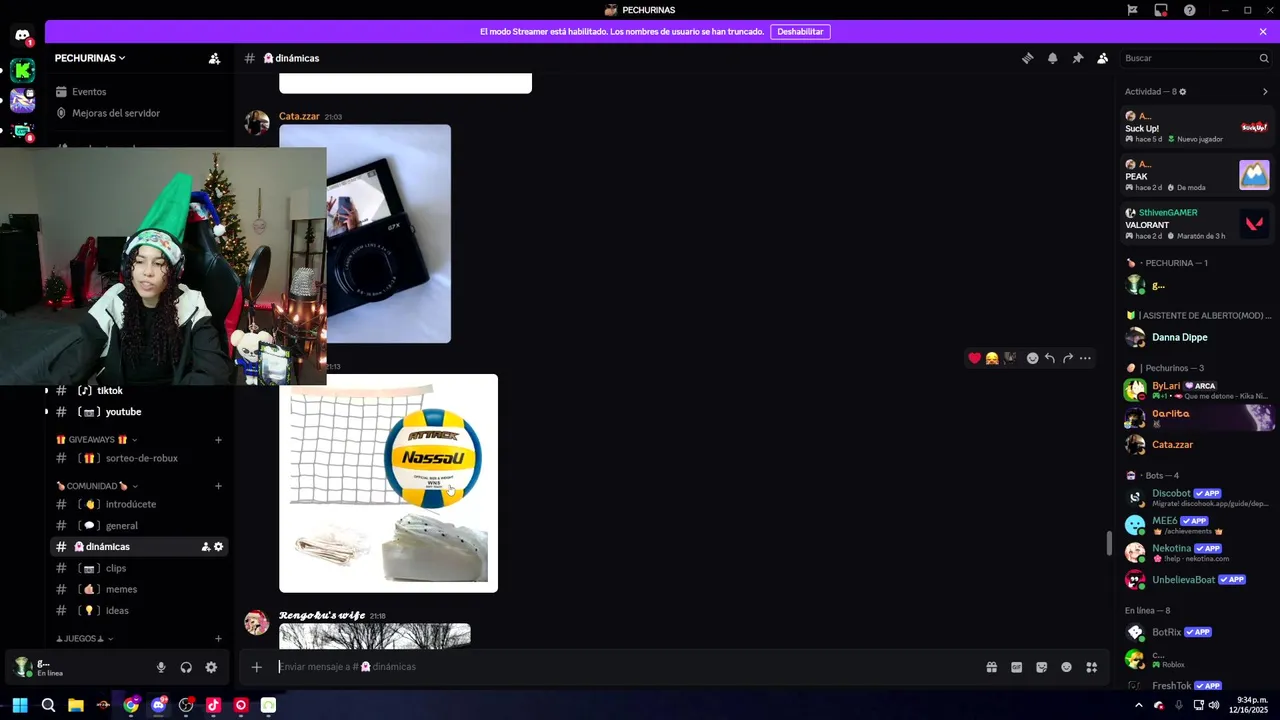Viewport: 1280px width, 720px height.
Task: Click the attach file plus button
Action: click(257, 667)
